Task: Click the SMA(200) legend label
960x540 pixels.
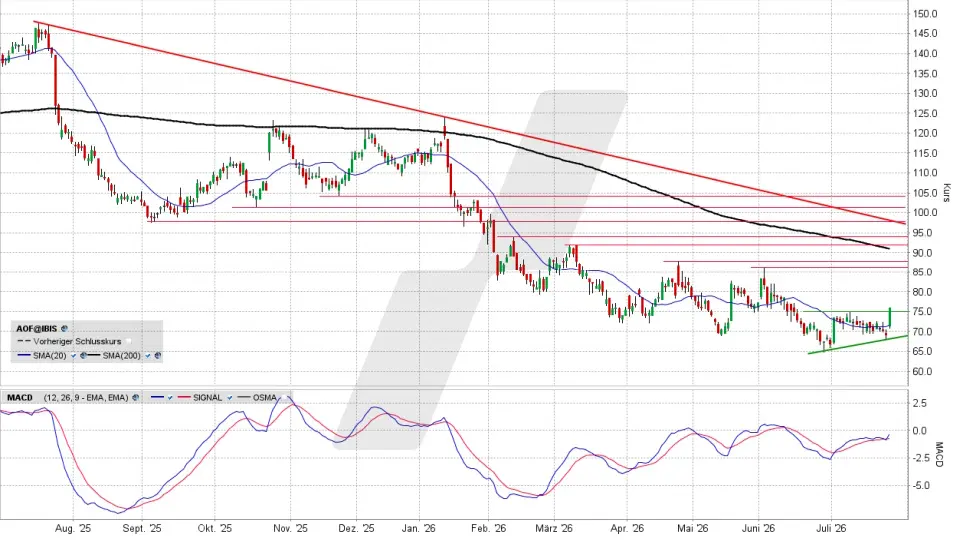Action: [x=121, y=356]
